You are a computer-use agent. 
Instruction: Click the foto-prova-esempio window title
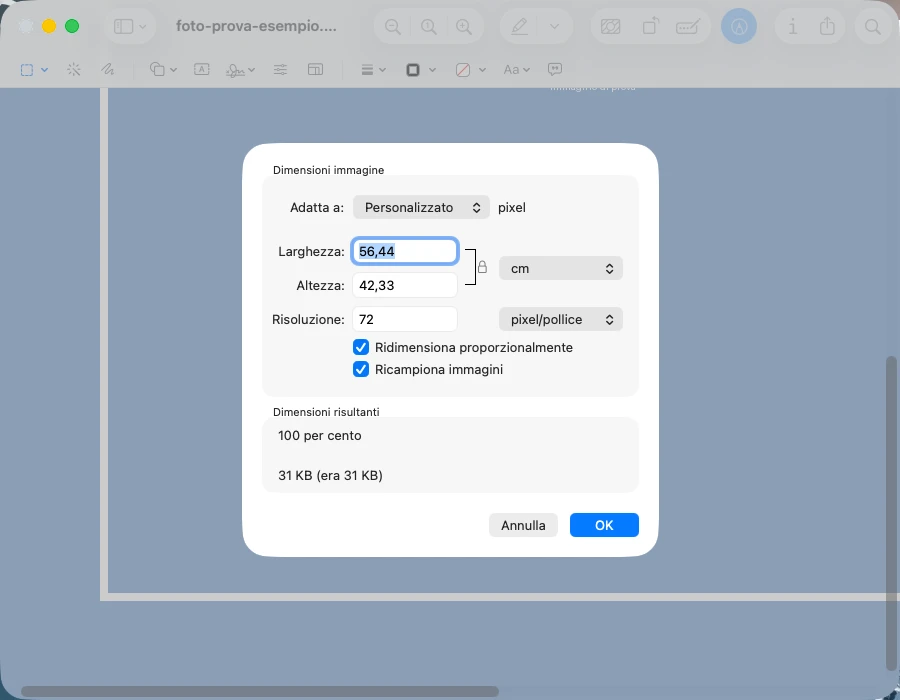pyautogui.click(x=256, y=26)
